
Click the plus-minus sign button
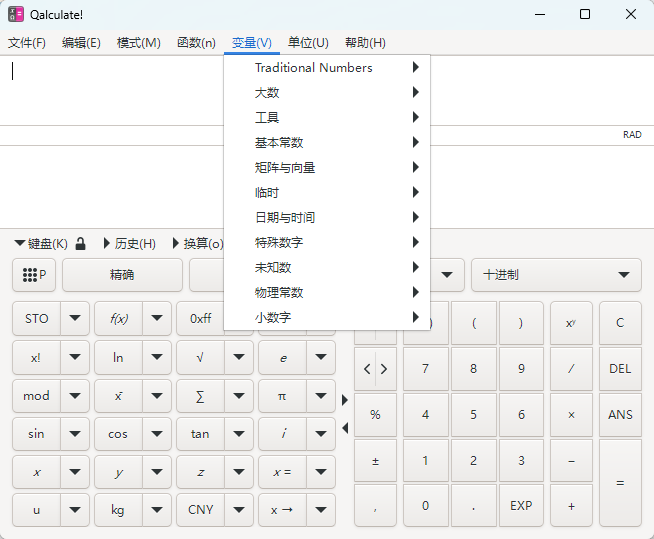pos(375,461)
